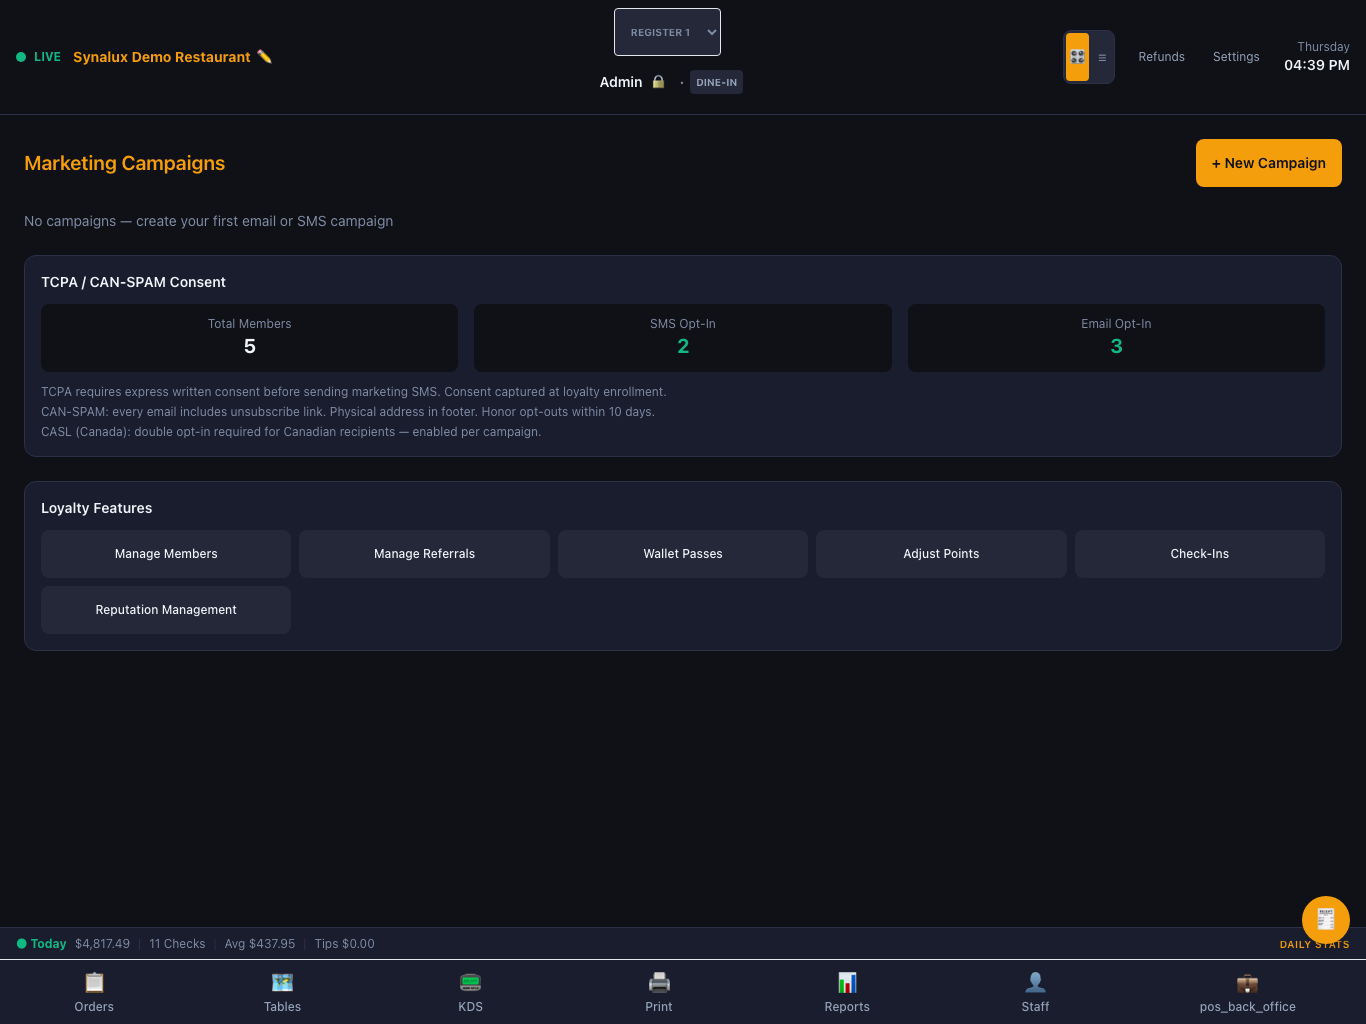Click the pencil icon beside restaurant name

click(264, 57)
